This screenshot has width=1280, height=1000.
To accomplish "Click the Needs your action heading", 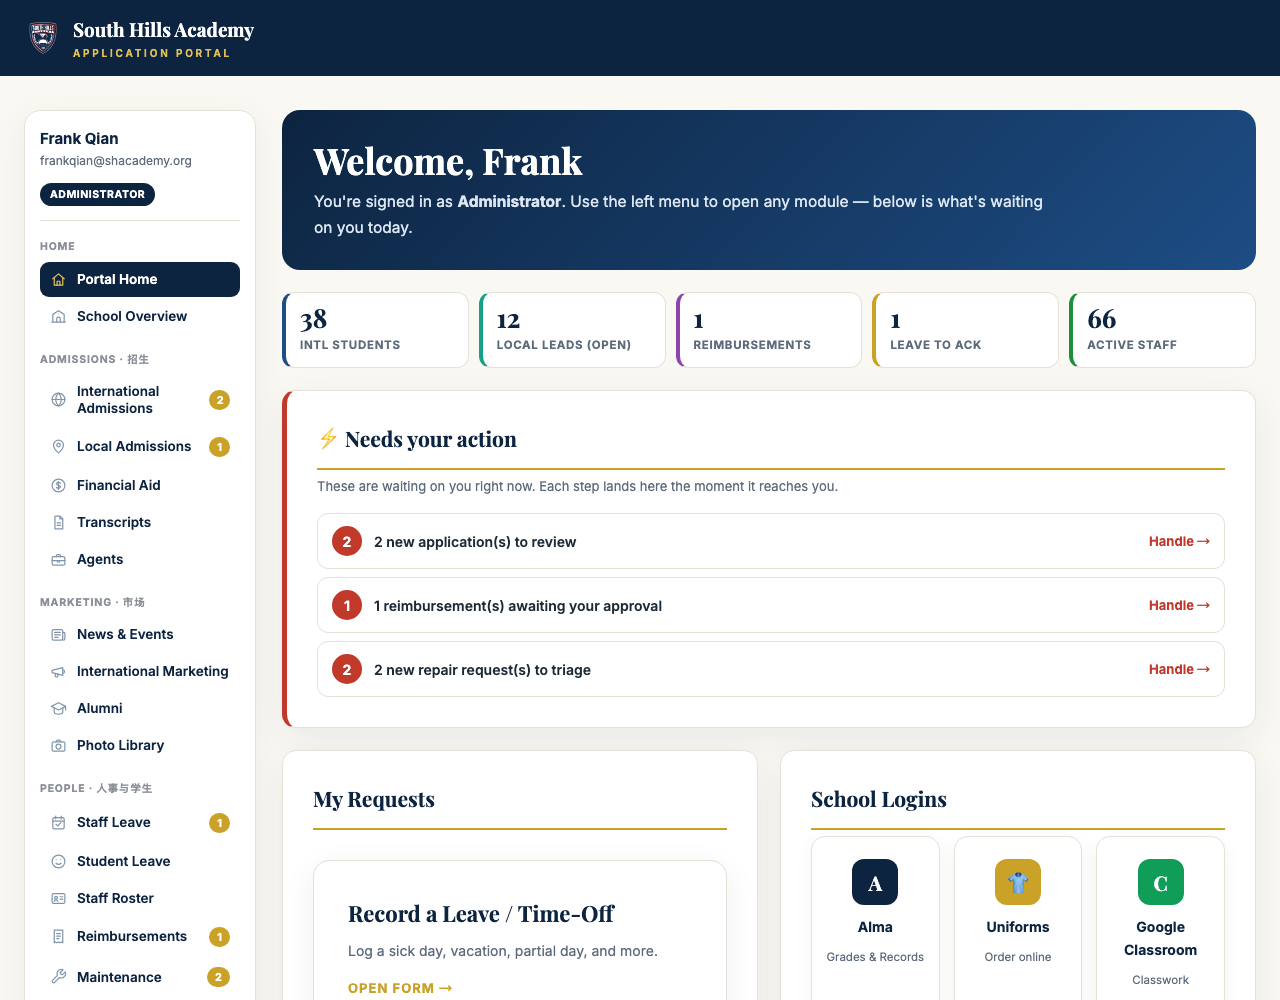I will coord(431,440).
